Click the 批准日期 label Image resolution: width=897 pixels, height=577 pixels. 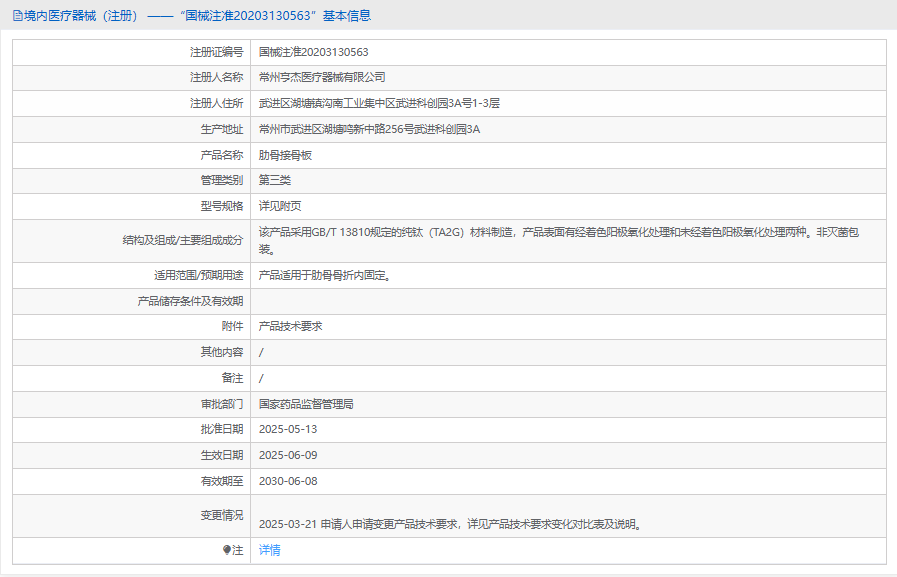[x=221, y=429]
